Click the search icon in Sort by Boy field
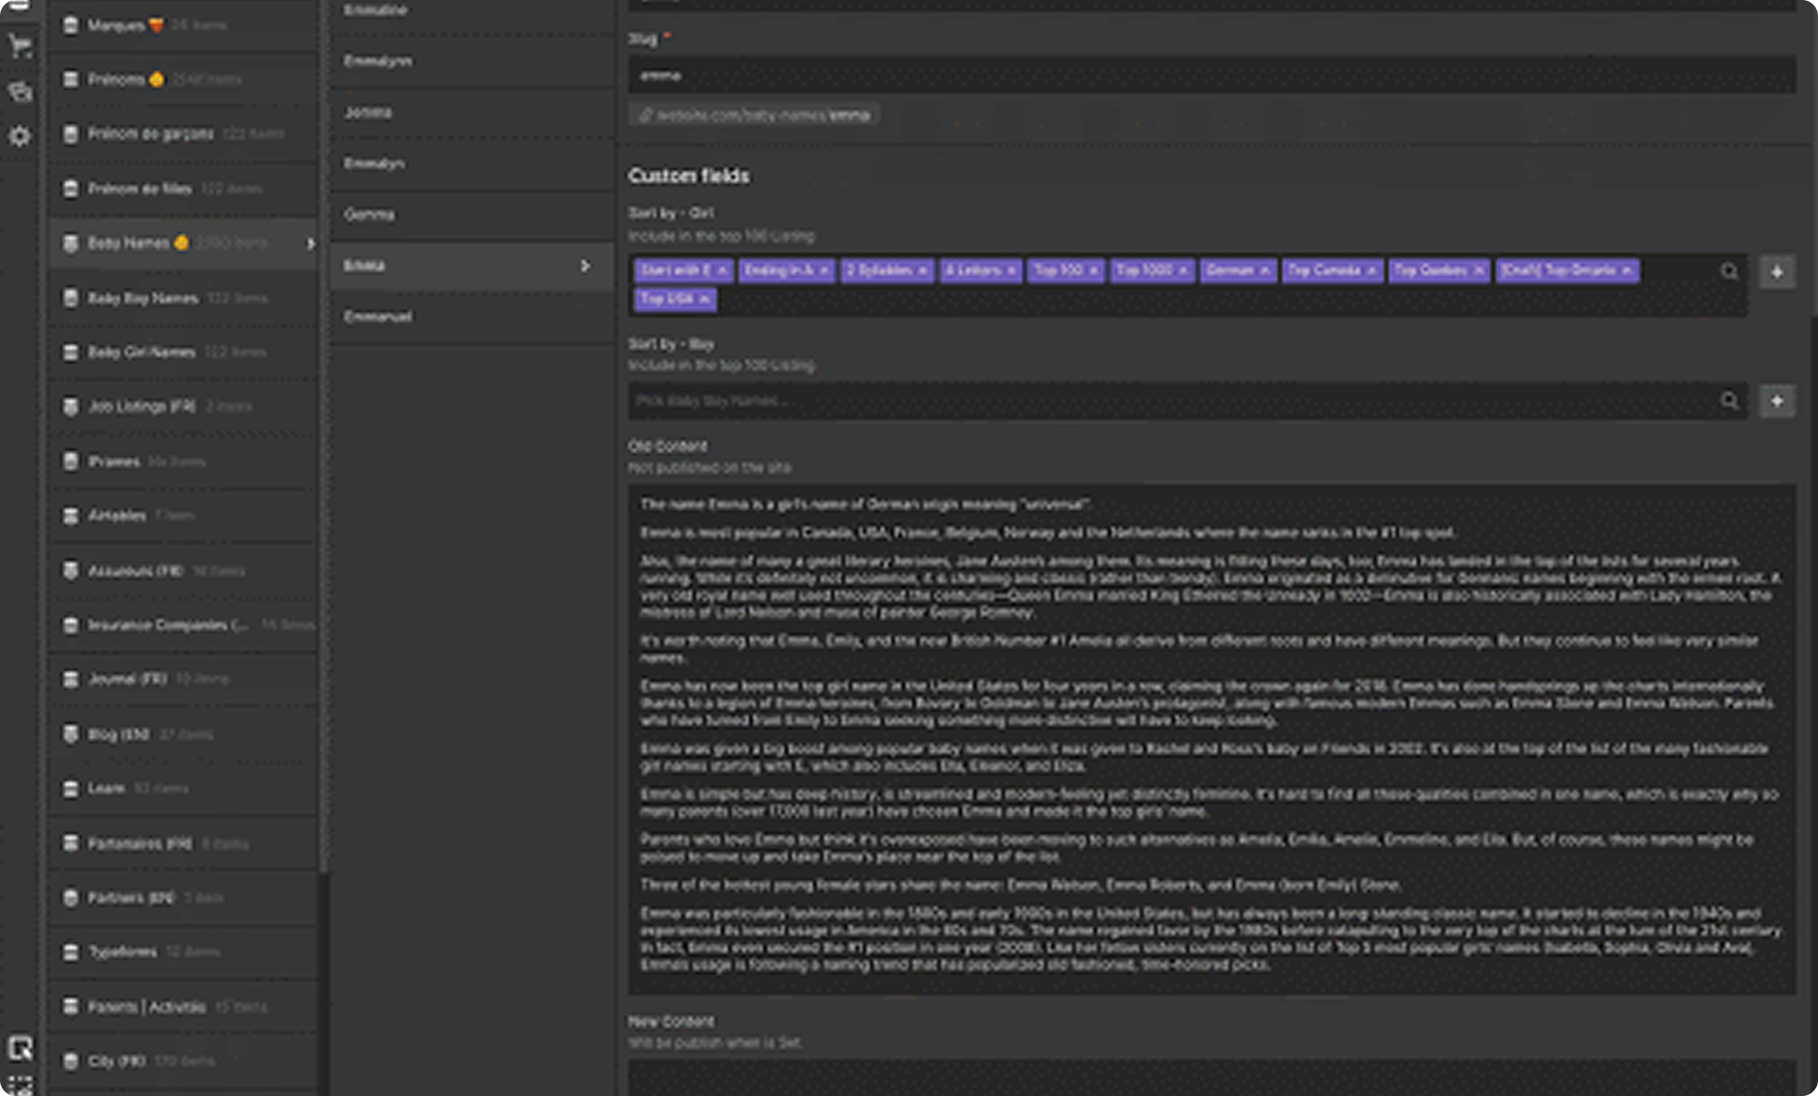 point(1729,401)
